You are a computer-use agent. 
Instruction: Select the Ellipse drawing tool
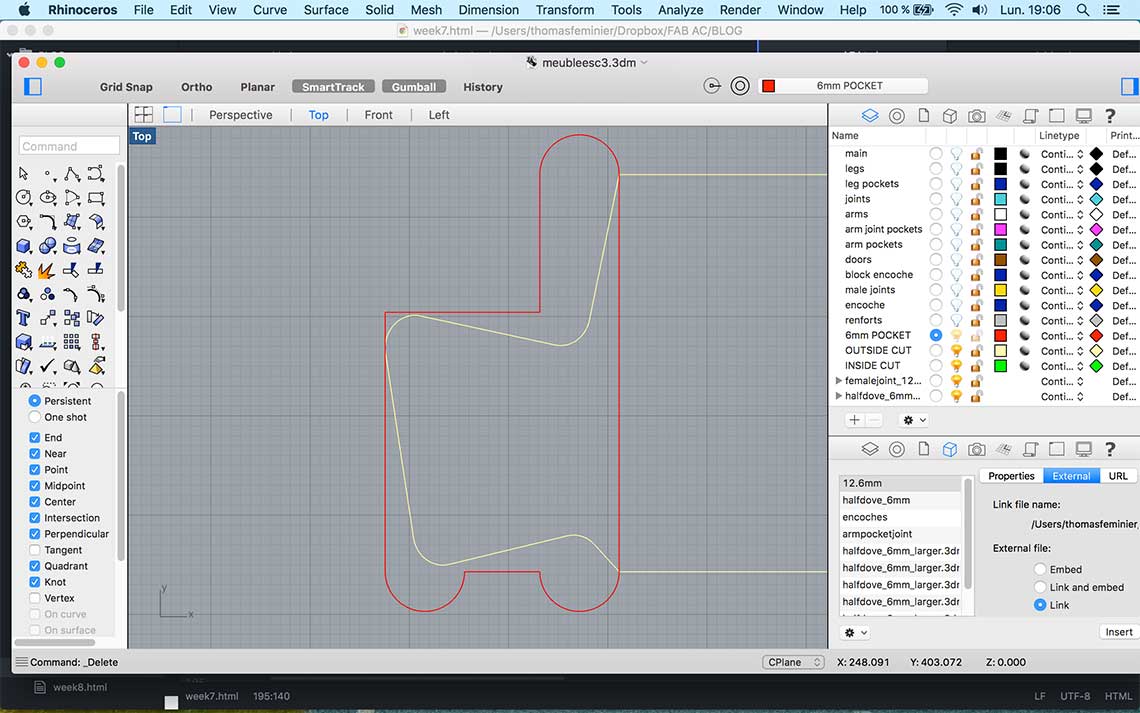tap(47, 198)
